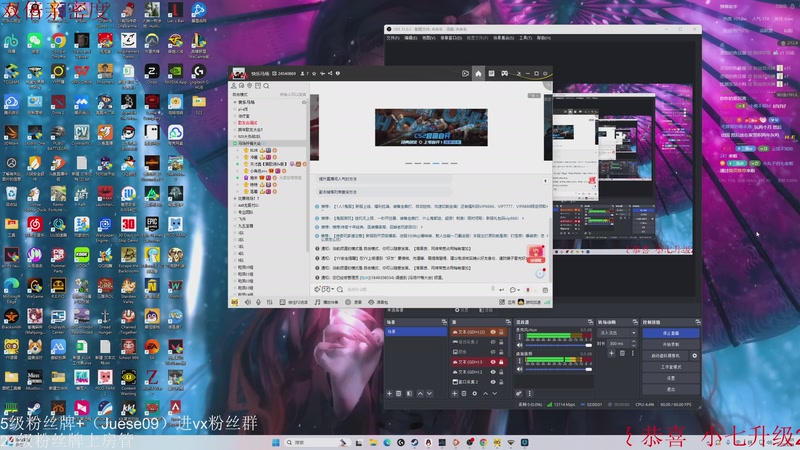Image resolution: width=800 pixels, height=450 pixels.
Task: Hide the 文本 (GDI+) 2 source
Action: (x=493, y=372)
